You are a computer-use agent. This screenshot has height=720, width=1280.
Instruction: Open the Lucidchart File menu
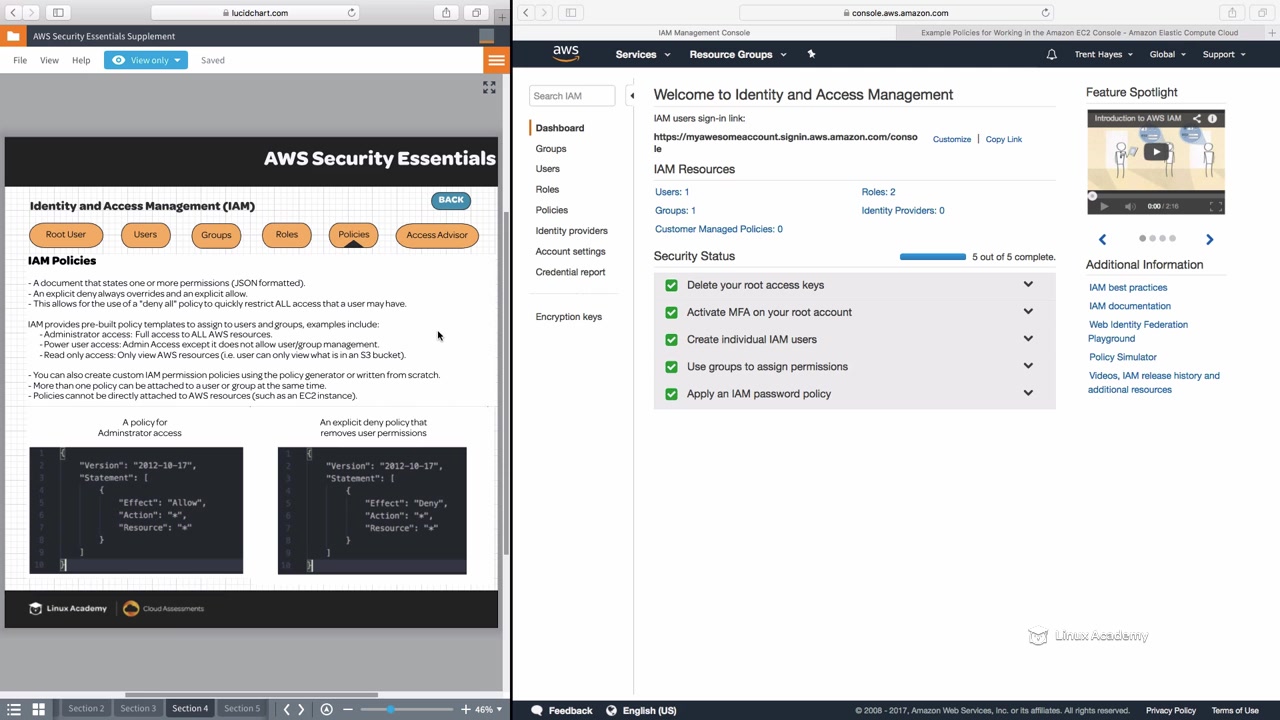coord(20,60)
